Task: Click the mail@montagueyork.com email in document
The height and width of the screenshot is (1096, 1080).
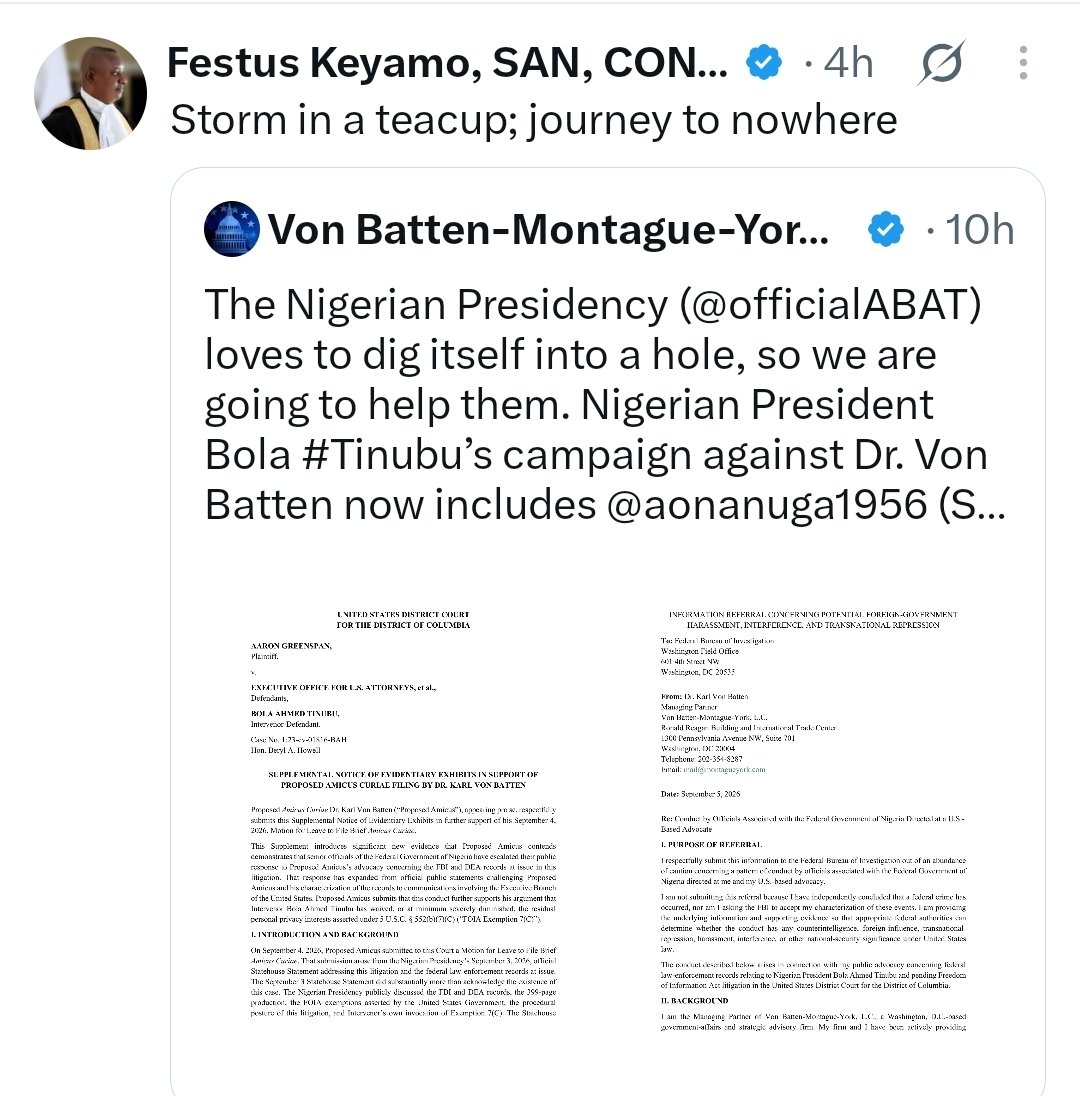Action: point(724,770)
